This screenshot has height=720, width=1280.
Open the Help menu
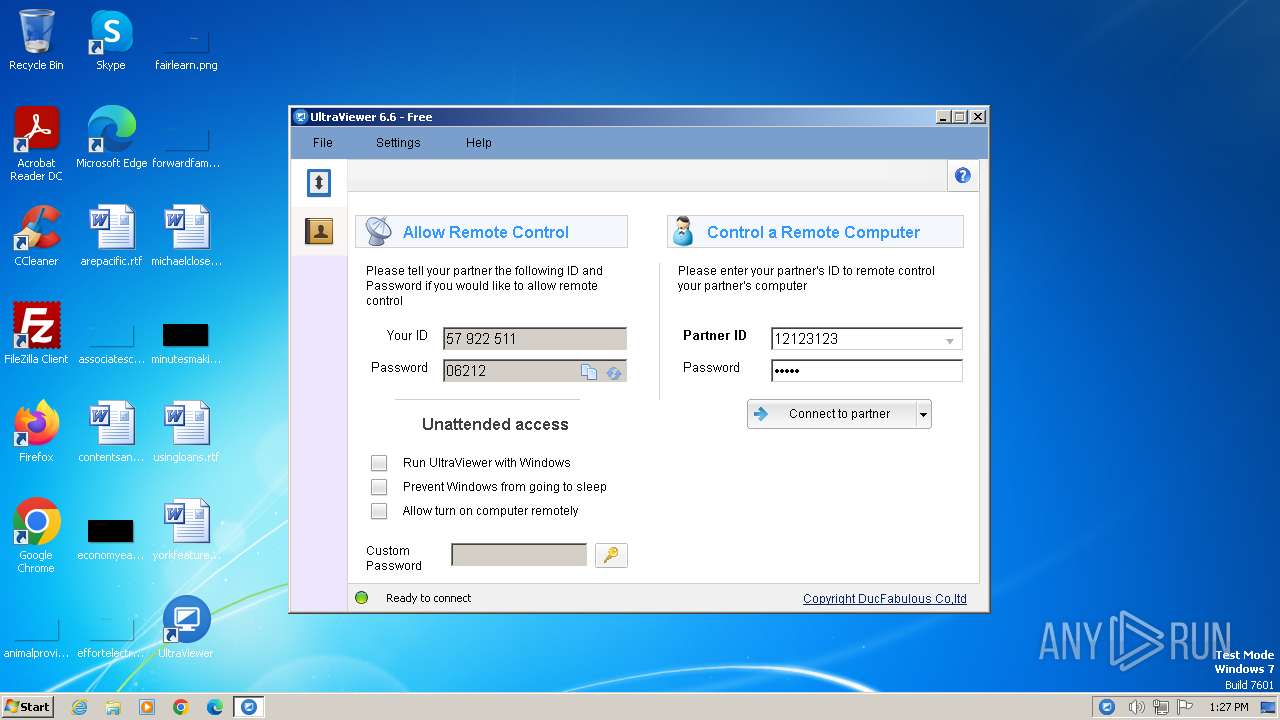pos(478,143)
